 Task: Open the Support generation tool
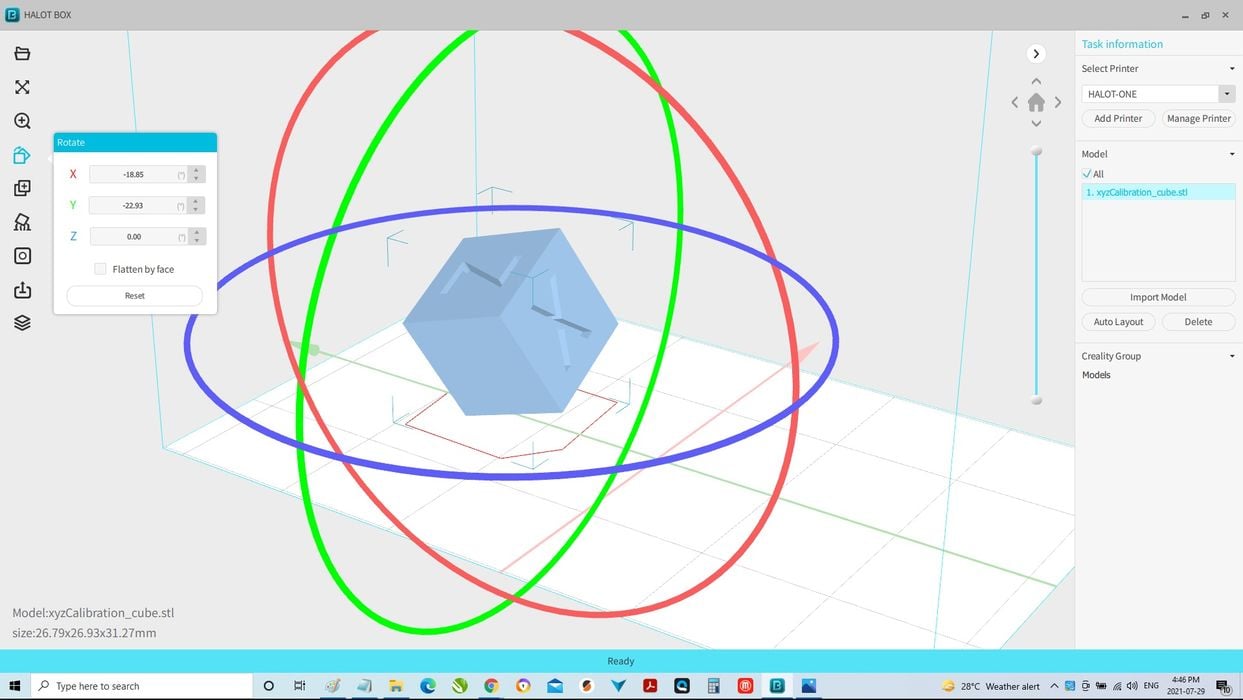click(22, 221)
